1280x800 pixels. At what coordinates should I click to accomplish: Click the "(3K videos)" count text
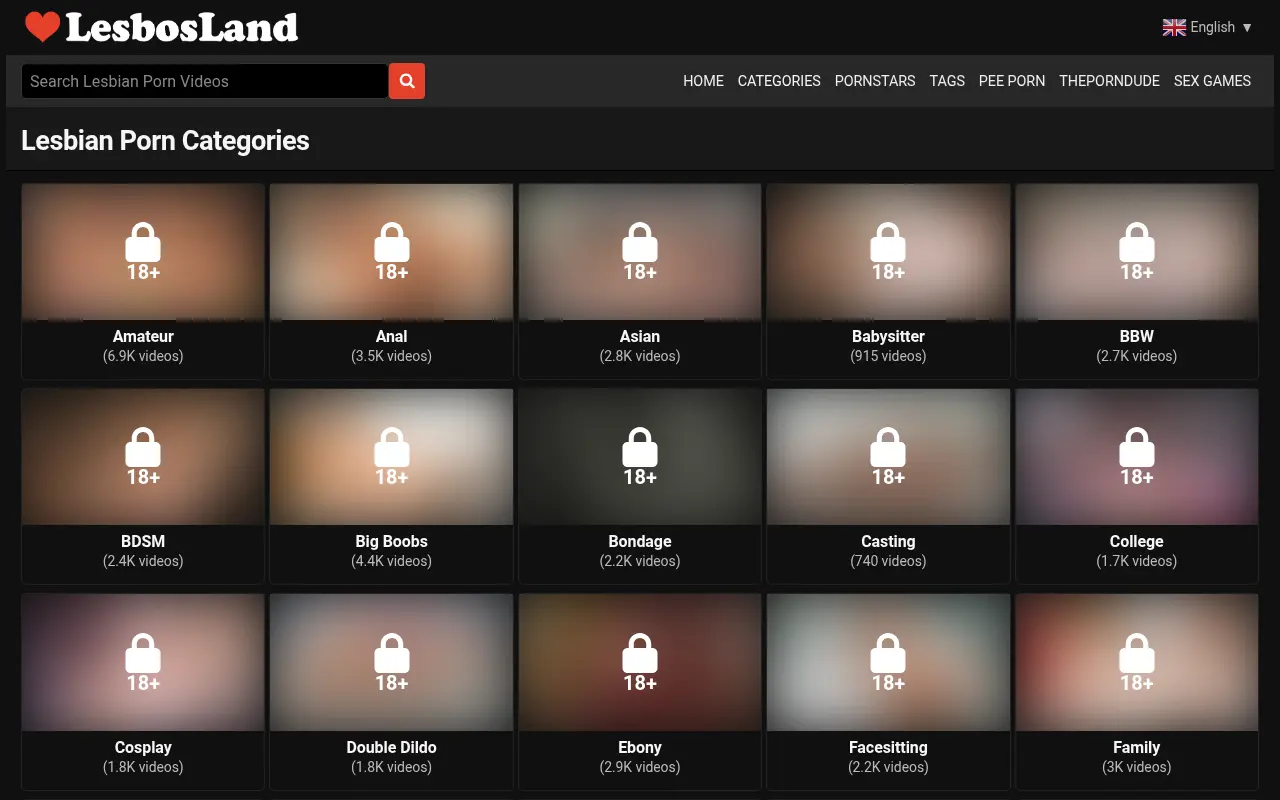point(1137,767)
